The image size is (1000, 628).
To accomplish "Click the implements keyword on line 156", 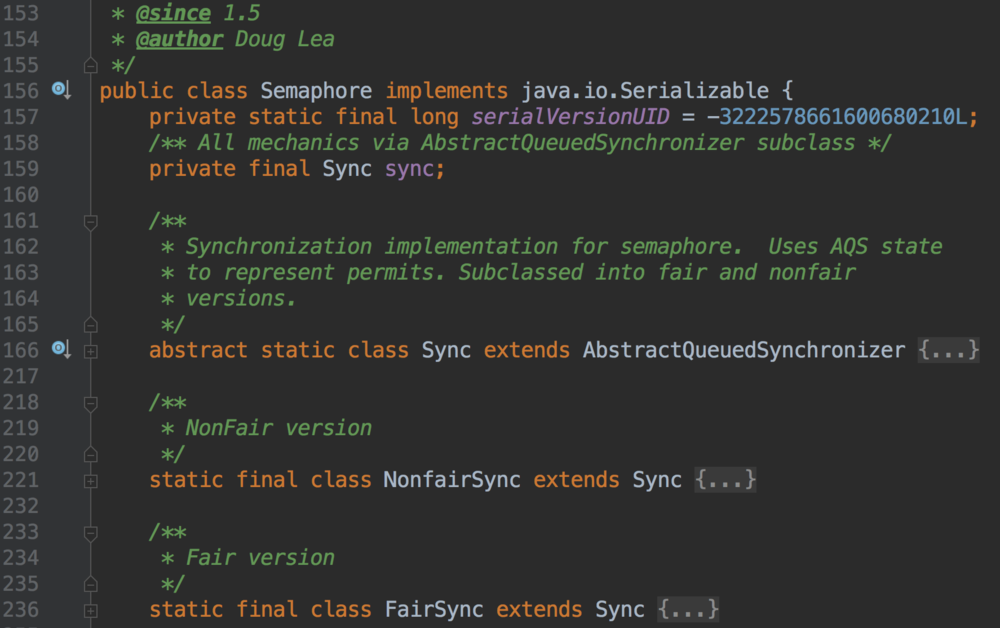I will coord(446,91).
